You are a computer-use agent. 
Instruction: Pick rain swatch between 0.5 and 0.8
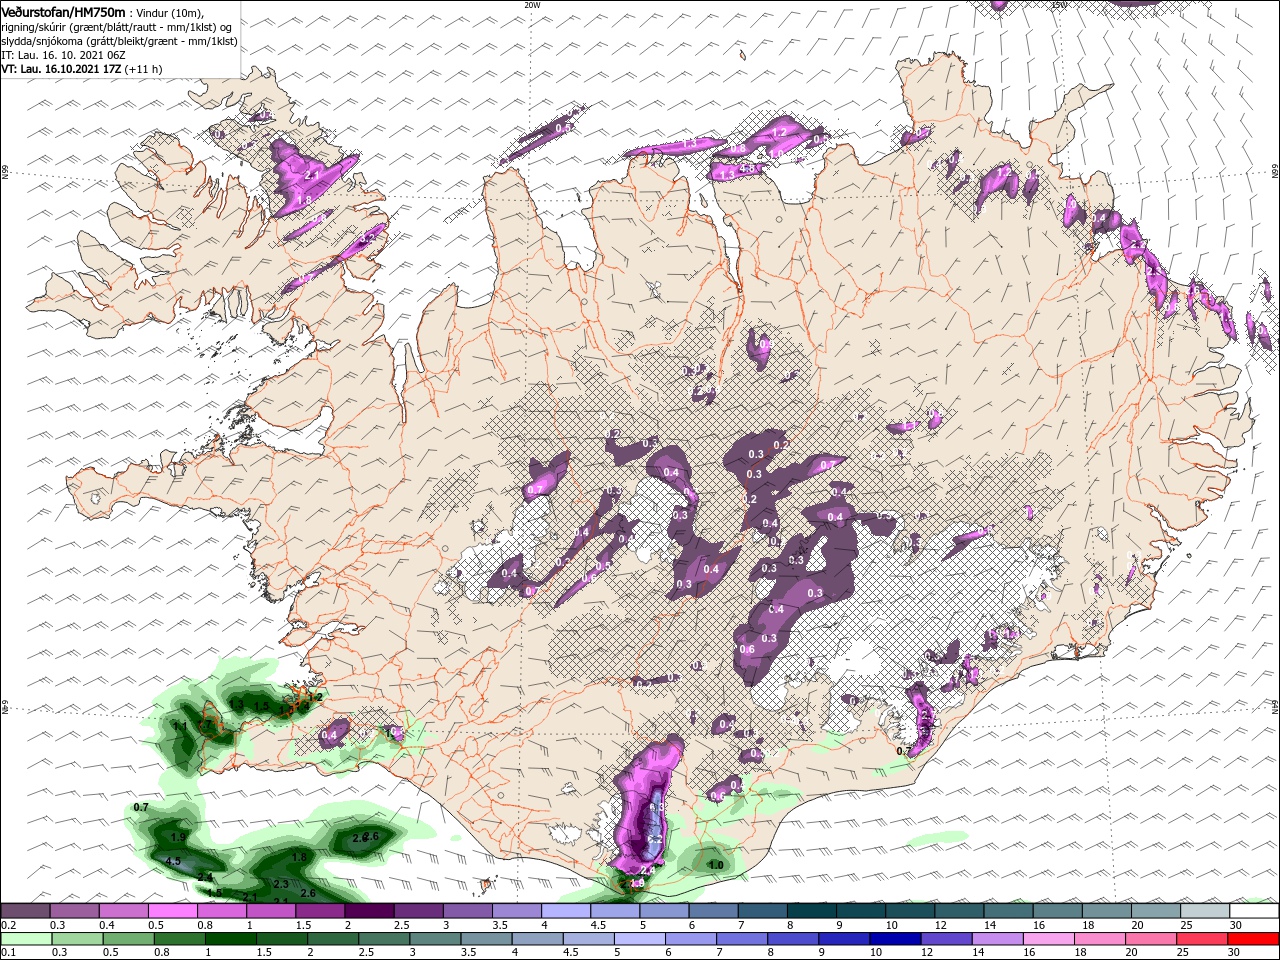128,939
